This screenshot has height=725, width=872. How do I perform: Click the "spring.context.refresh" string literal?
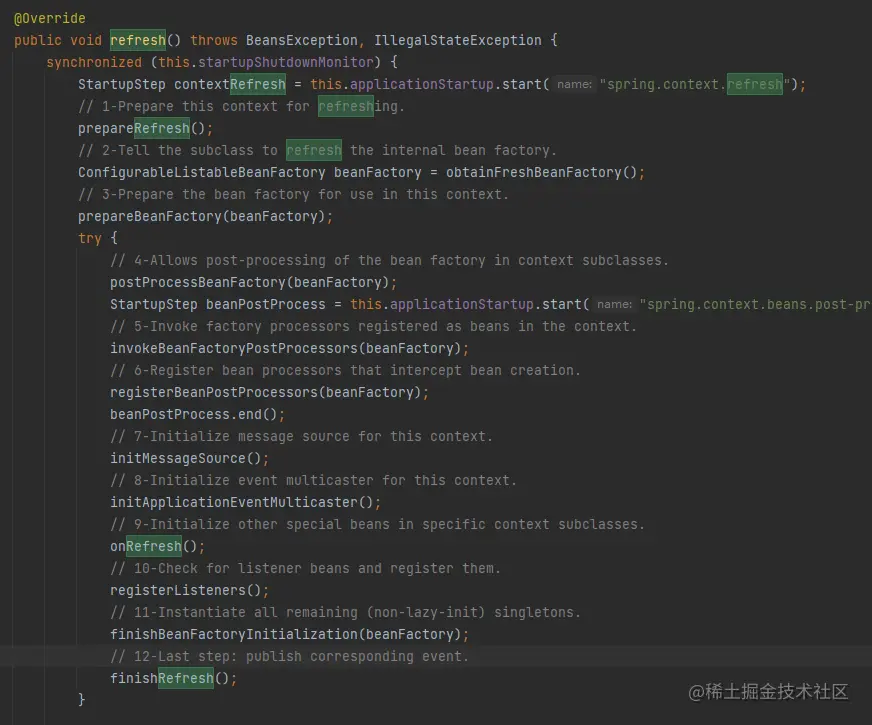coord(695,85)
